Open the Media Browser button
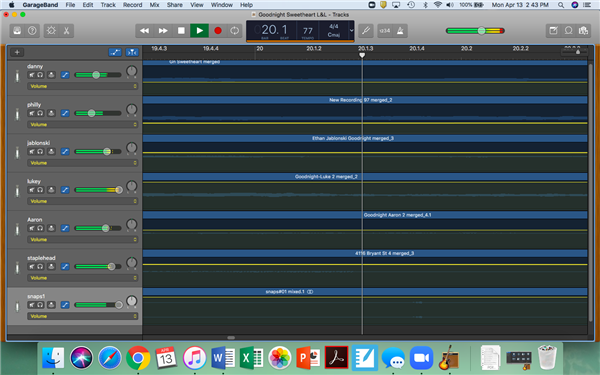Screen dimensions: 600x375 point(583,31)
